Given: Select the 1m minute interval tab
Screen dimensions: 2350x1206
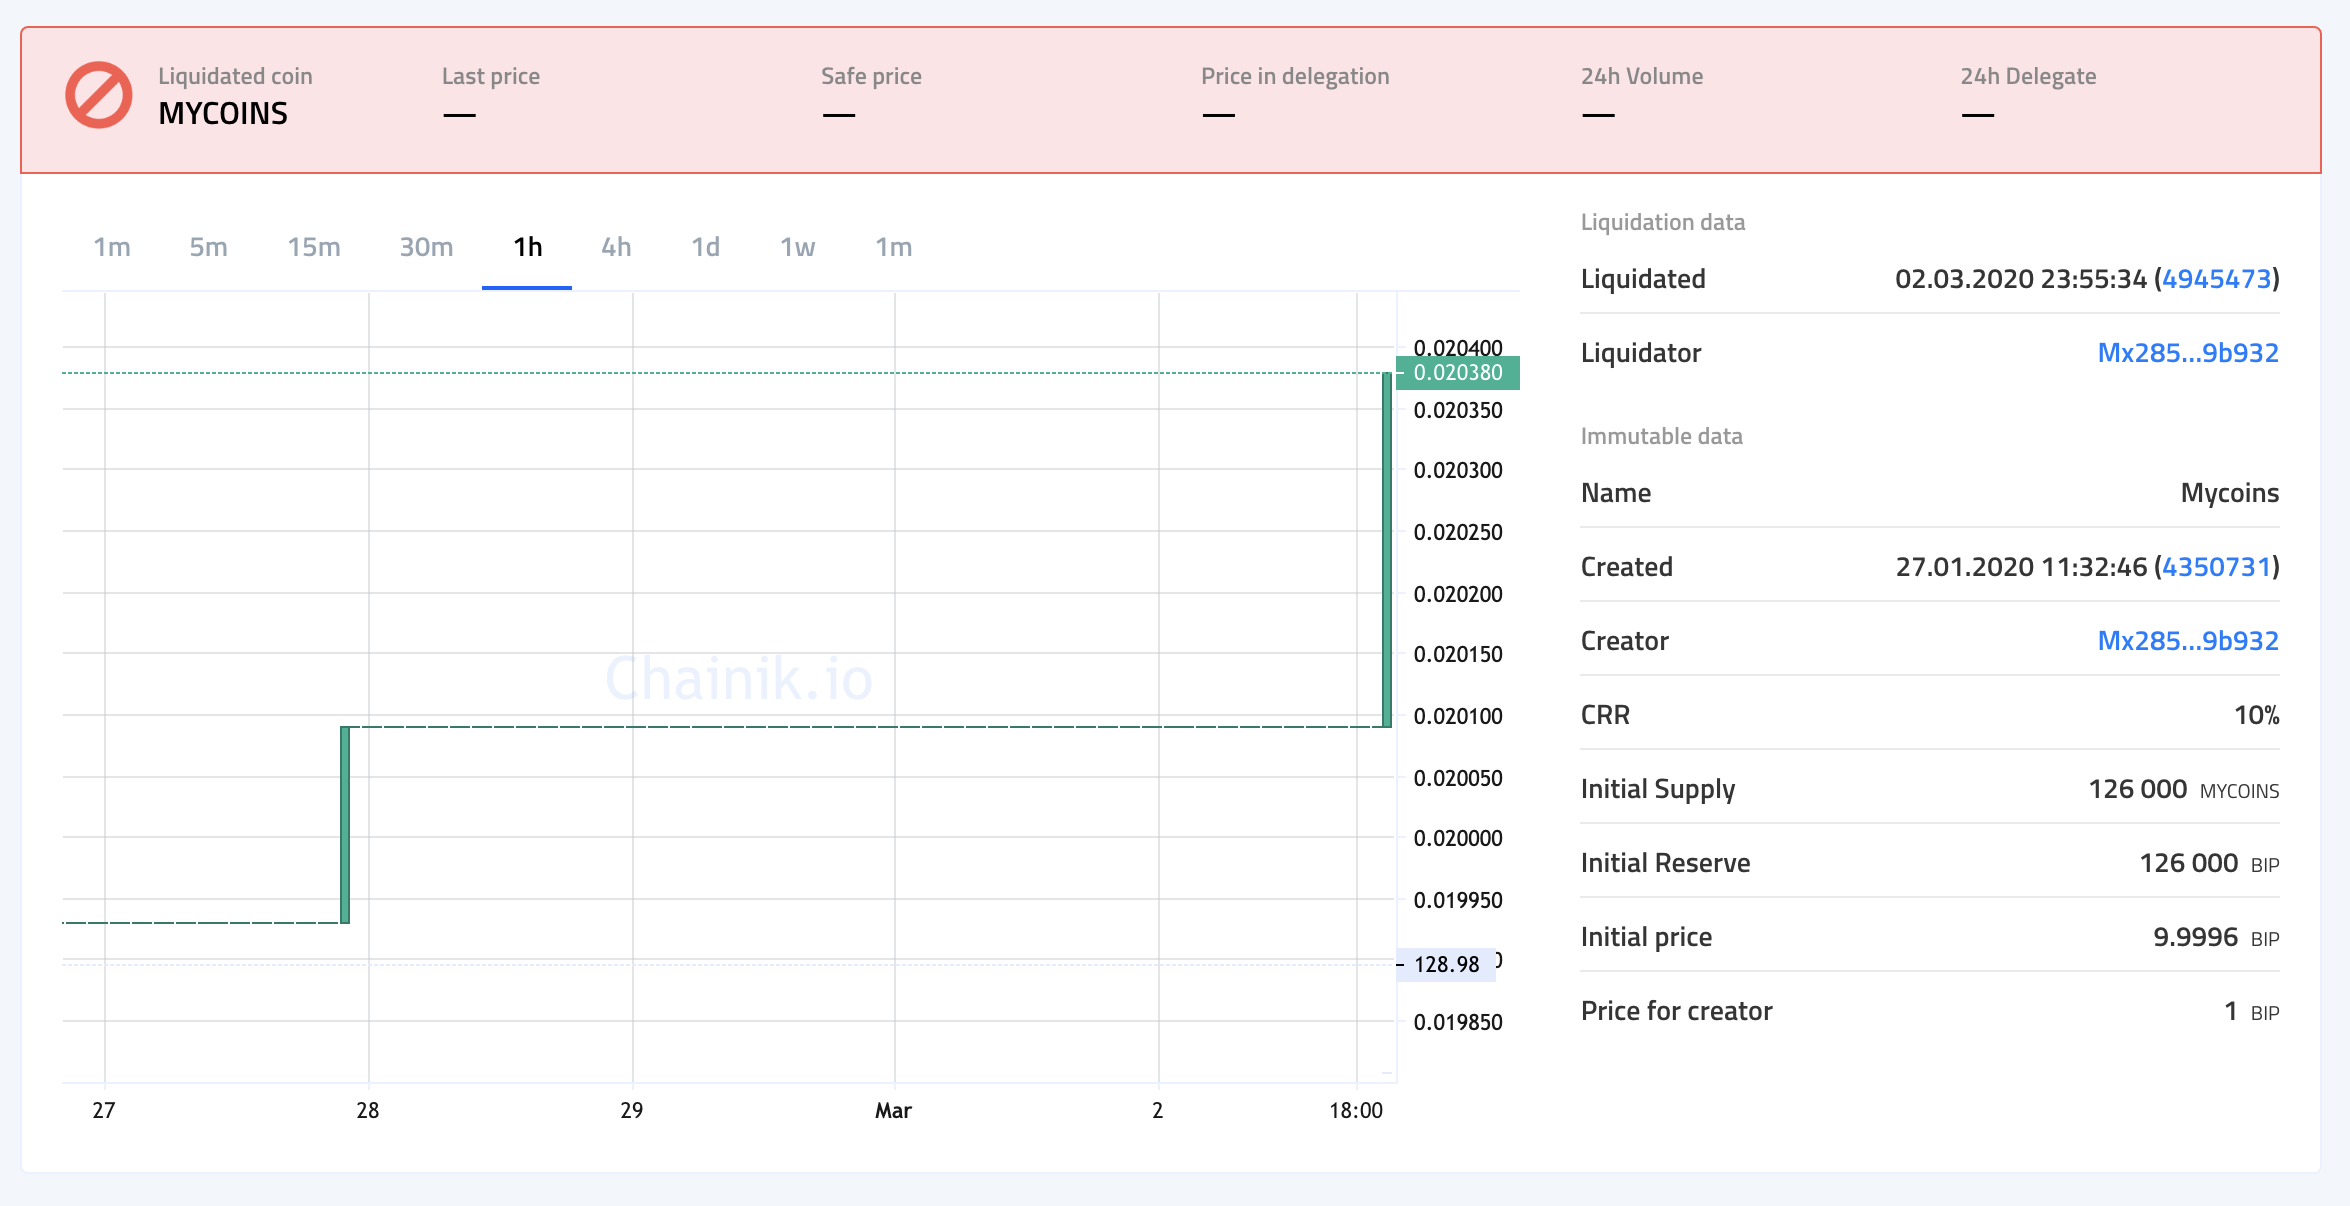Looking at the screenshot, I should tap(112, 247).
